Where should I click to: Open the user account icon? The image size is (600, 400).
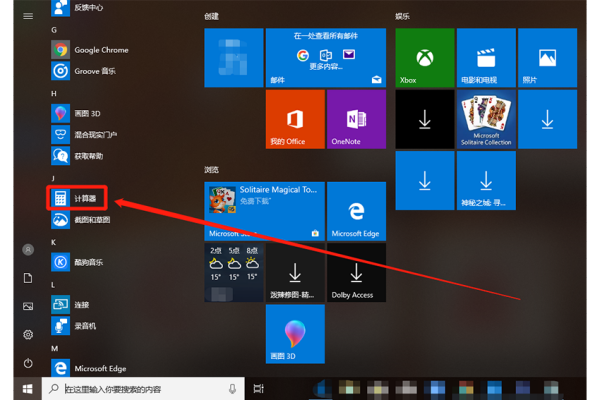(x=28, y=250)
